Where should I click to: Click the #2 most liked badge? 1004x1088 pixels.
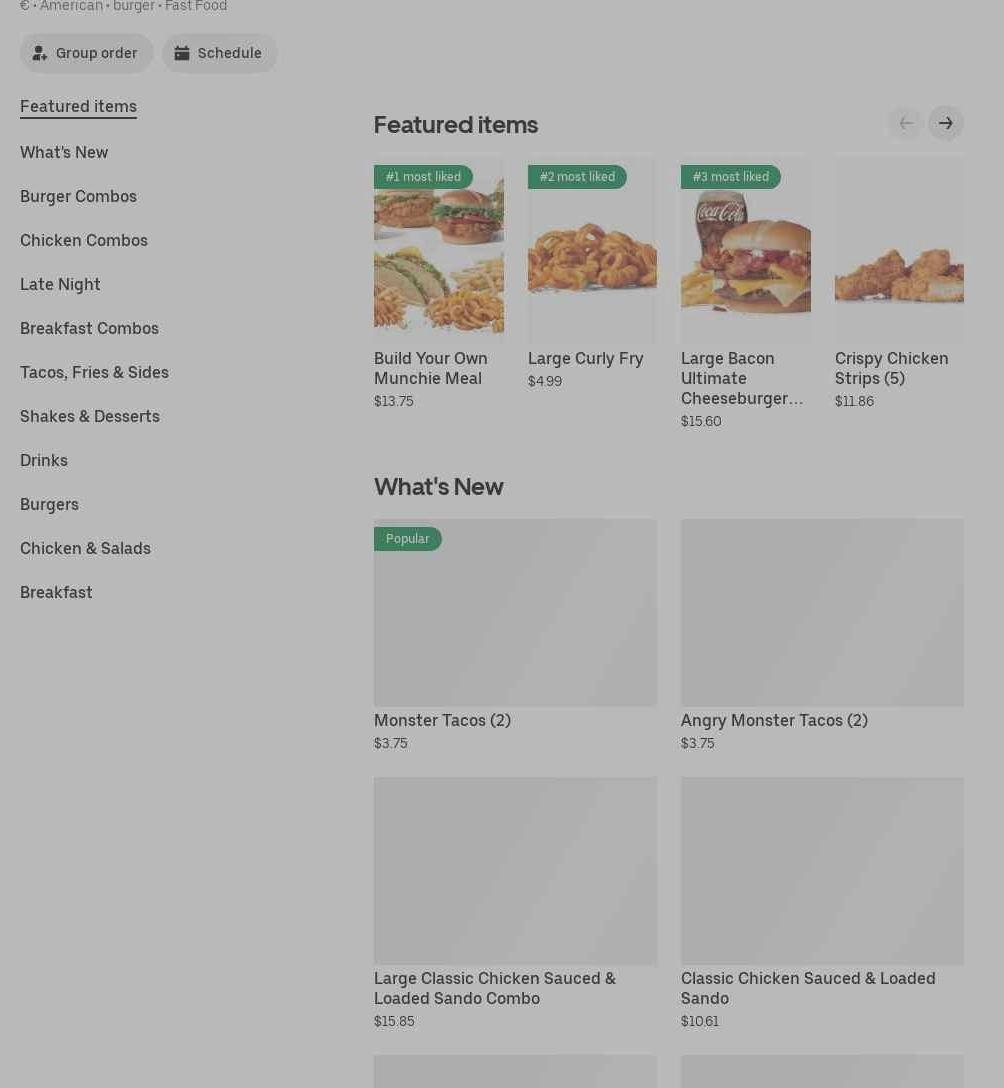(x=577, y=177)
